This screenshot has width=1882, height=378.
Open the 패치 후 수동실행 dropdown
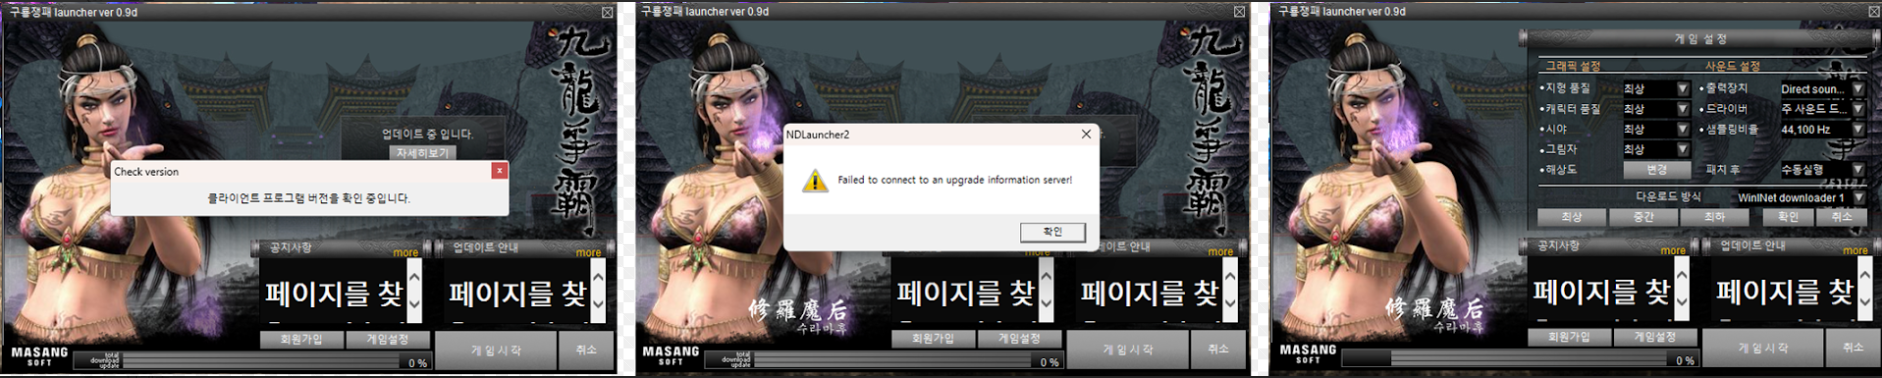point(1822,169)
